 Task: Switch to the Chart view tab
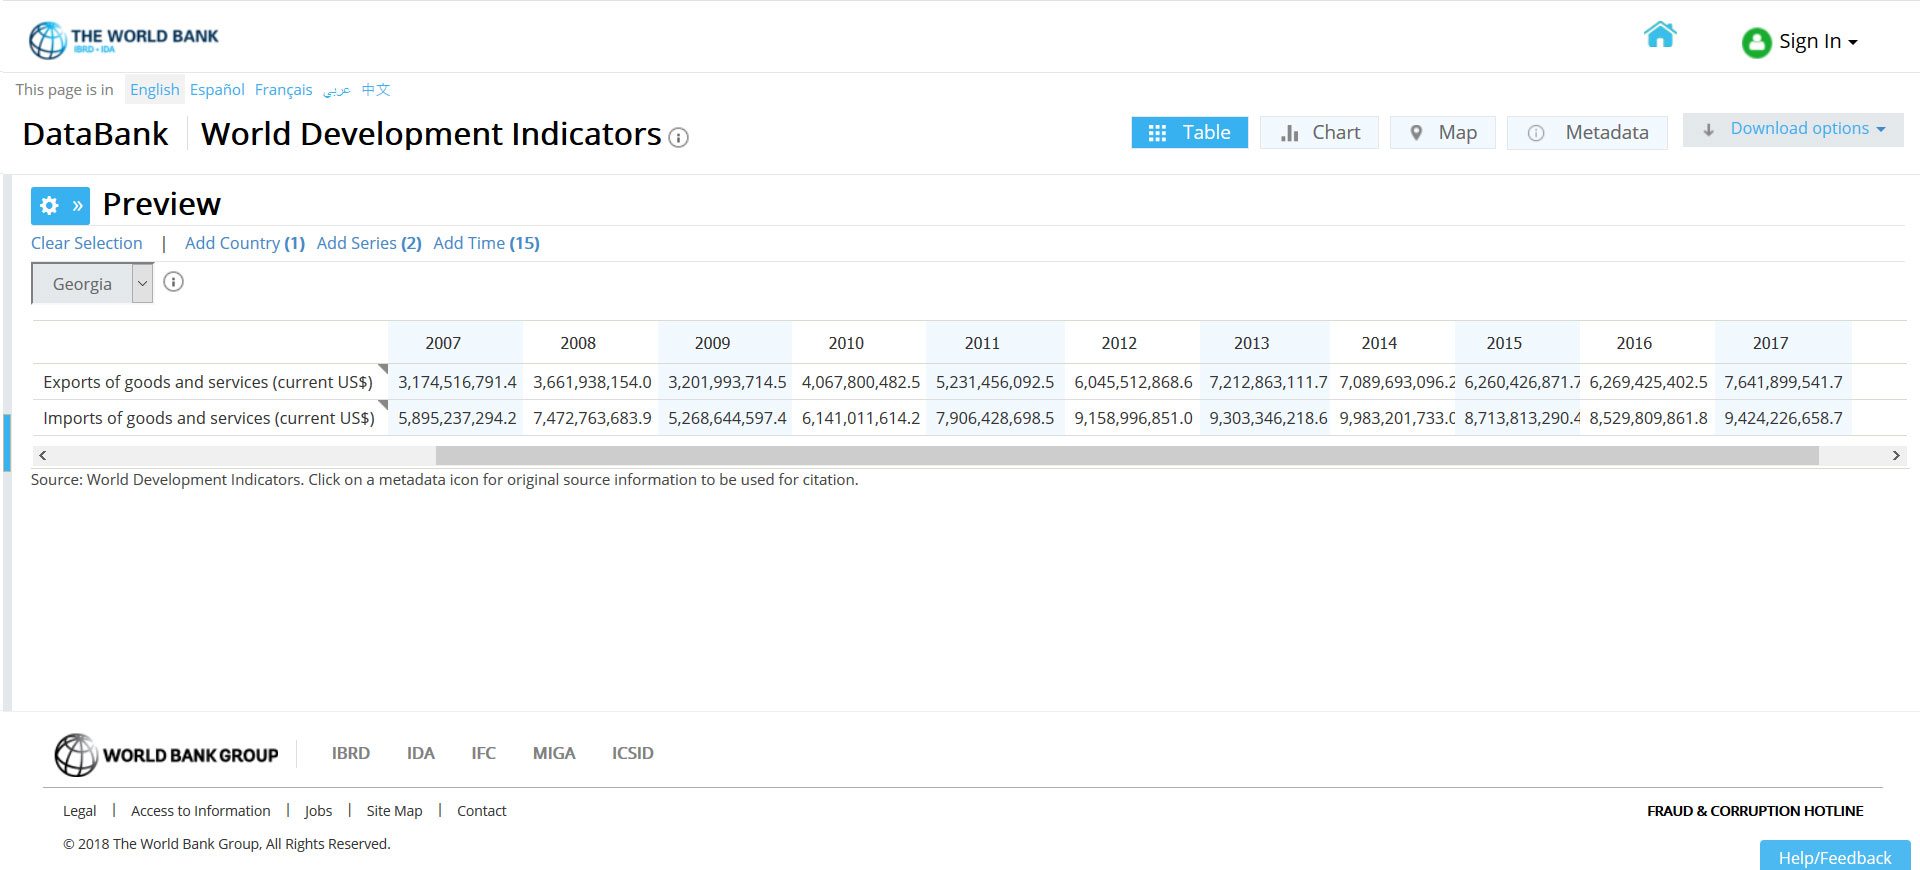(x=1319, y=132)
